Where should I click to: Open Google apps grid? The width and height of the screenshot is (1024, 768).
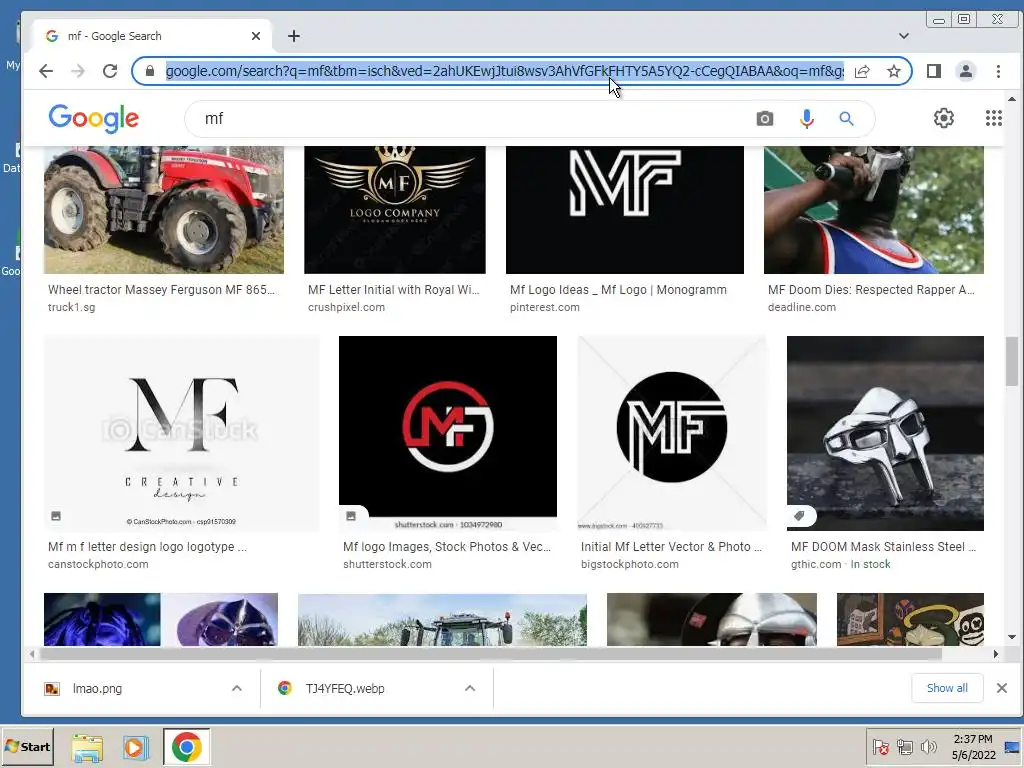(x=993, y=118)
